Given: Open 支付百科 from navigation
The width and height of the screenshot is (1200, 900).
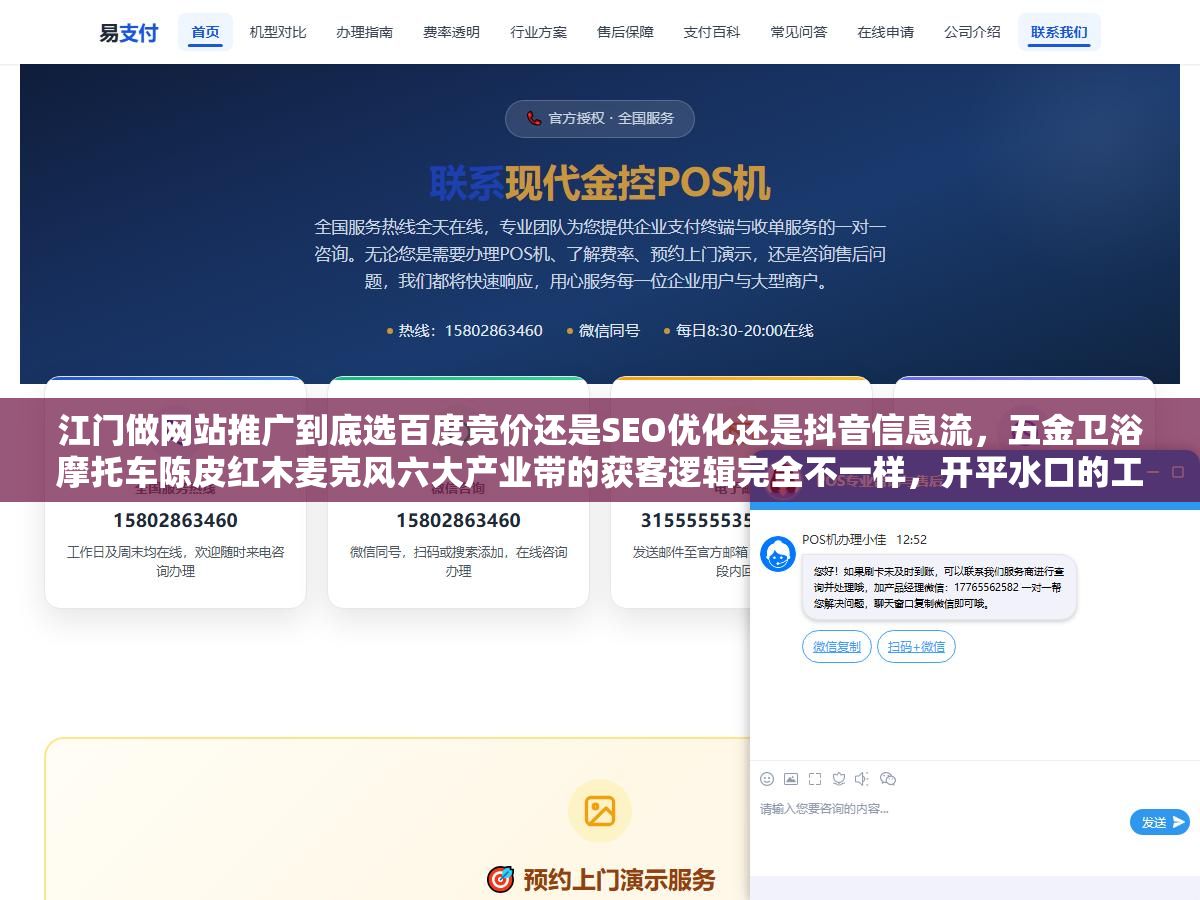Looking at the screenshot, I should coord(712,32).
